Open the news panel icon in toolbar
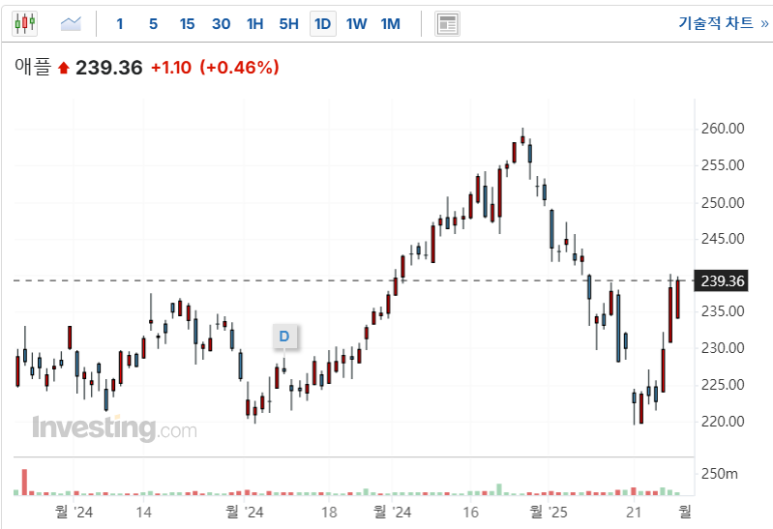The image size is (773, 529). coord(447,24)
